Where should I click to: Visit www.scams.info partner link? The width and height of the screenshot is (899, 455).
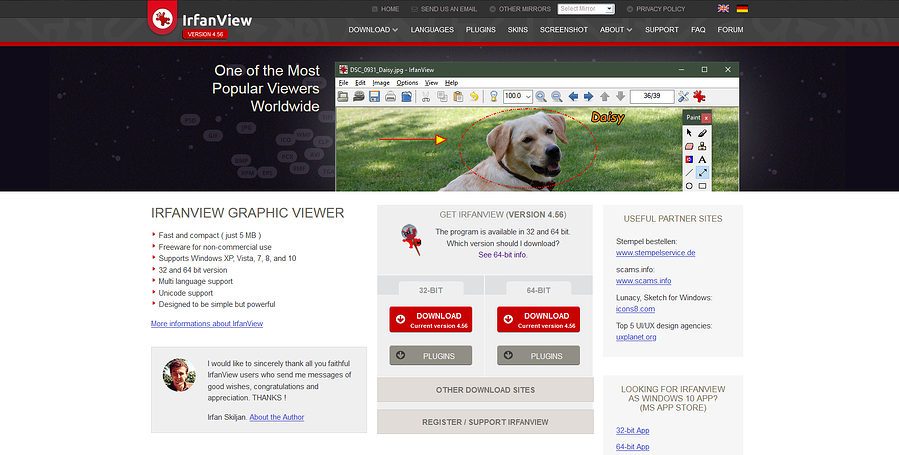tap(643, 281)
